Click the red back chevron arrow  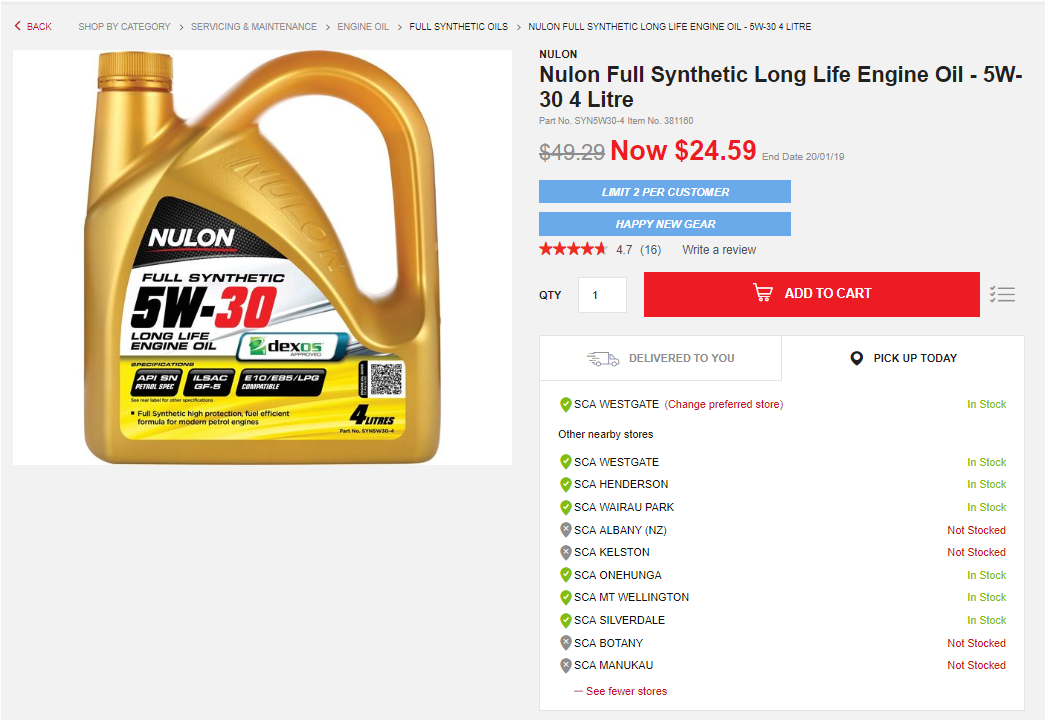(17, 26)
